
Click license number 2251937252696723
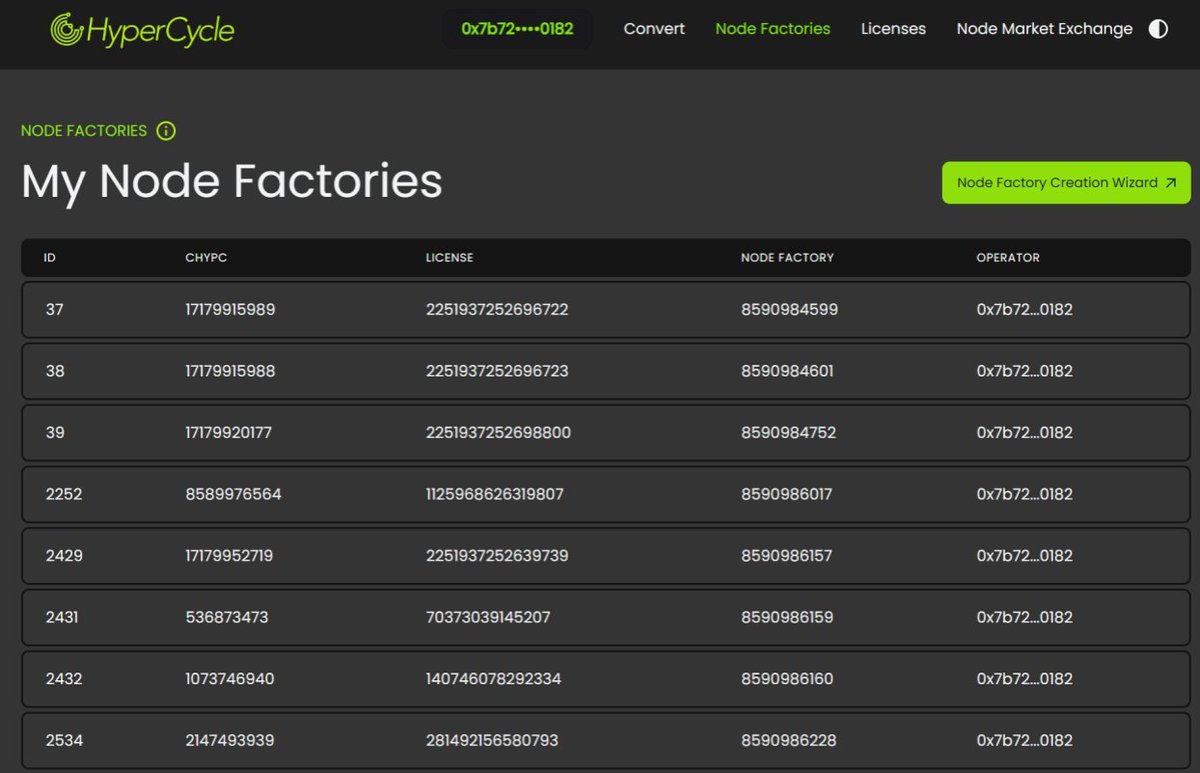tap(497, 371)
